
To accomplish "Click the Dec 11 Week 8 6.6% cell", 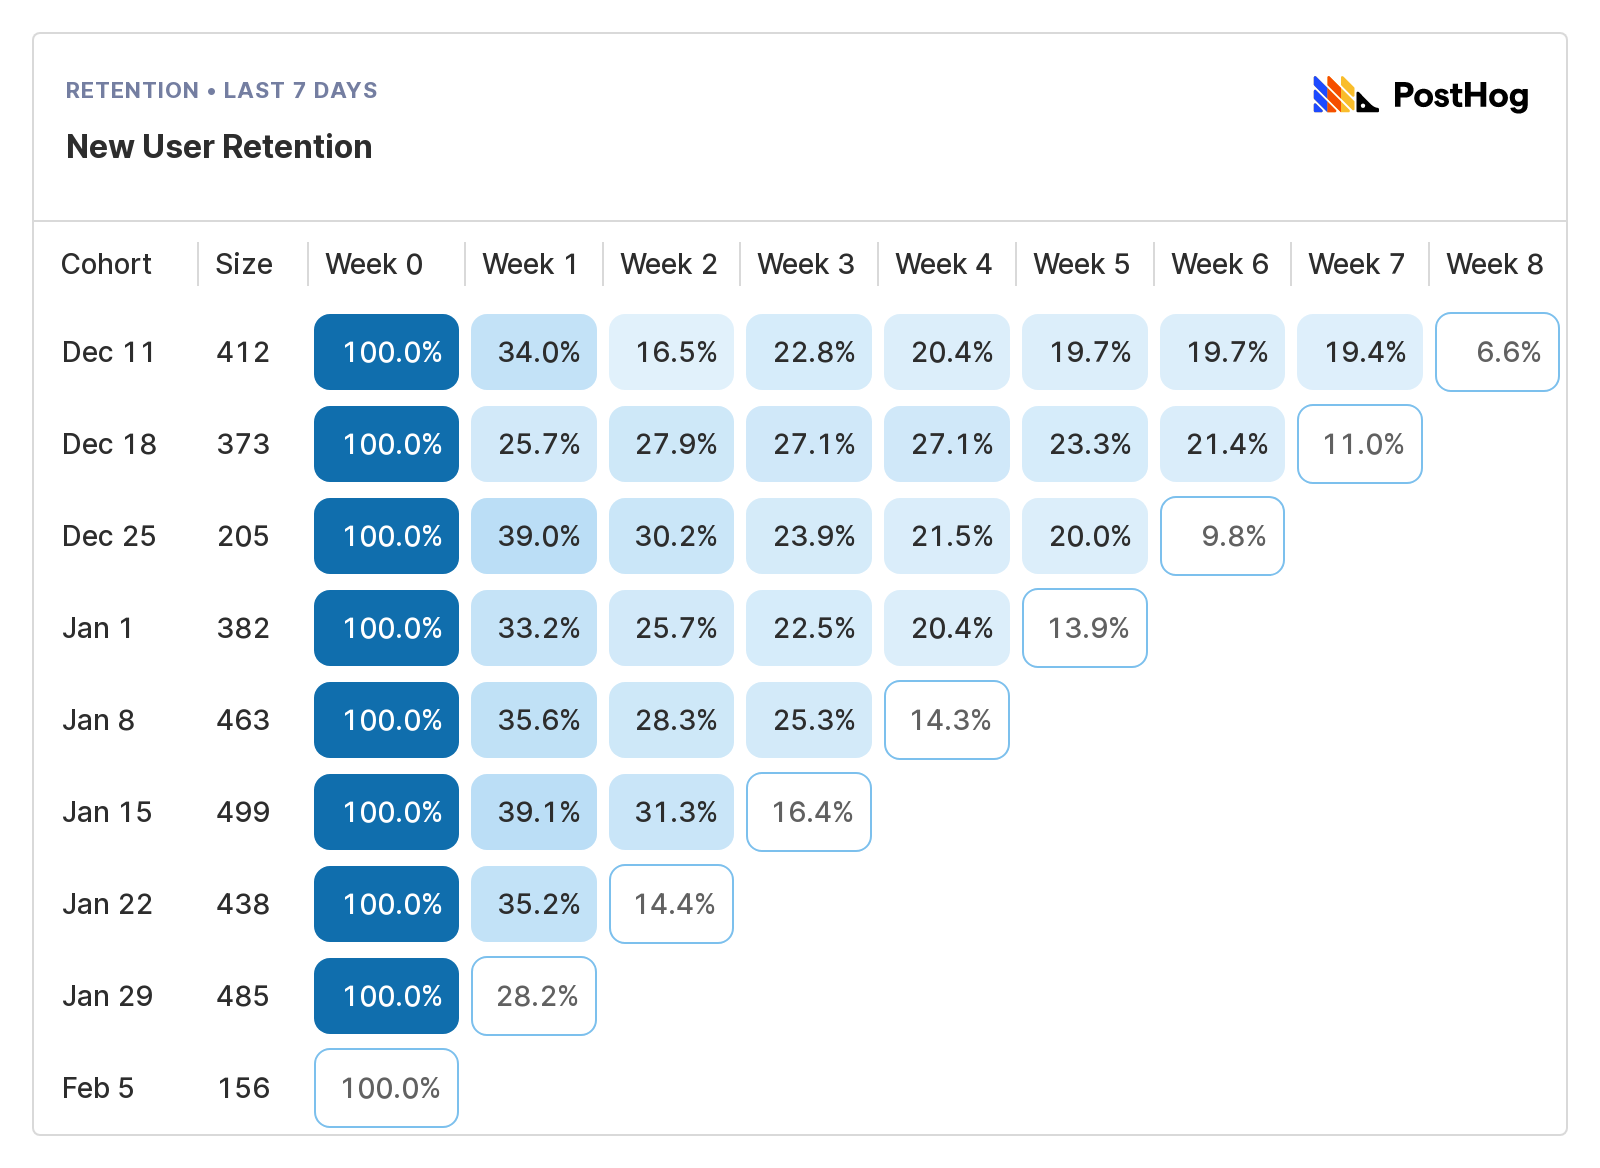I will (x=1497, y=352).
